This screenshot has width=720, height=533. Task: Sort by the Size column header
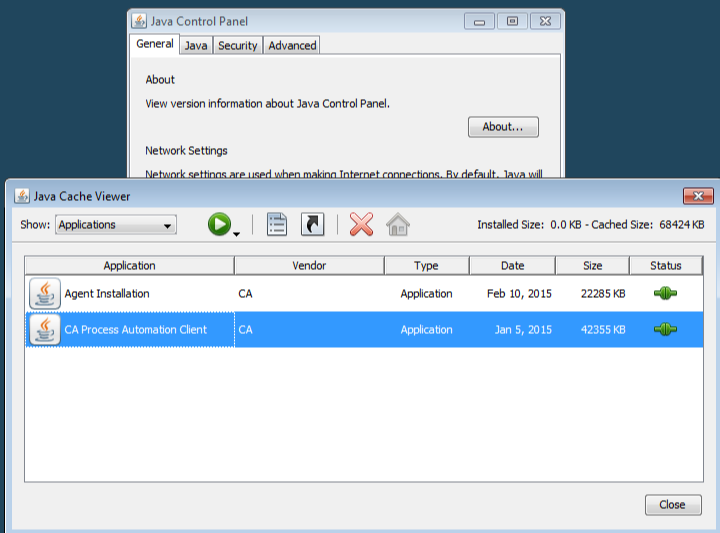[592, 266]
